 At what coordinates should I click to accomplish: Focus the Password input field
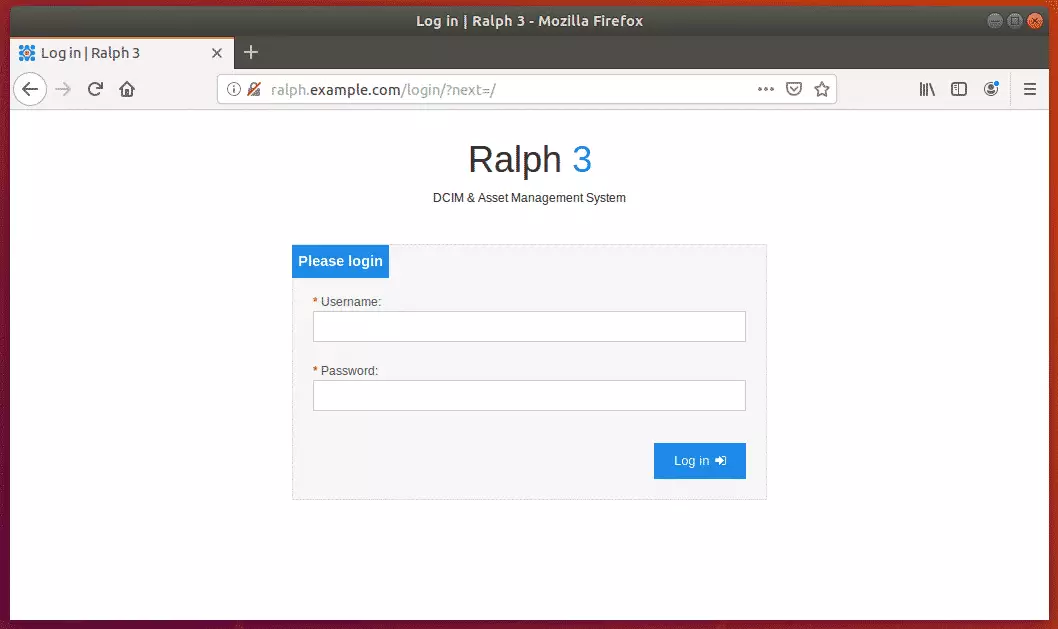pyautogui.click(x=529, y=395)
